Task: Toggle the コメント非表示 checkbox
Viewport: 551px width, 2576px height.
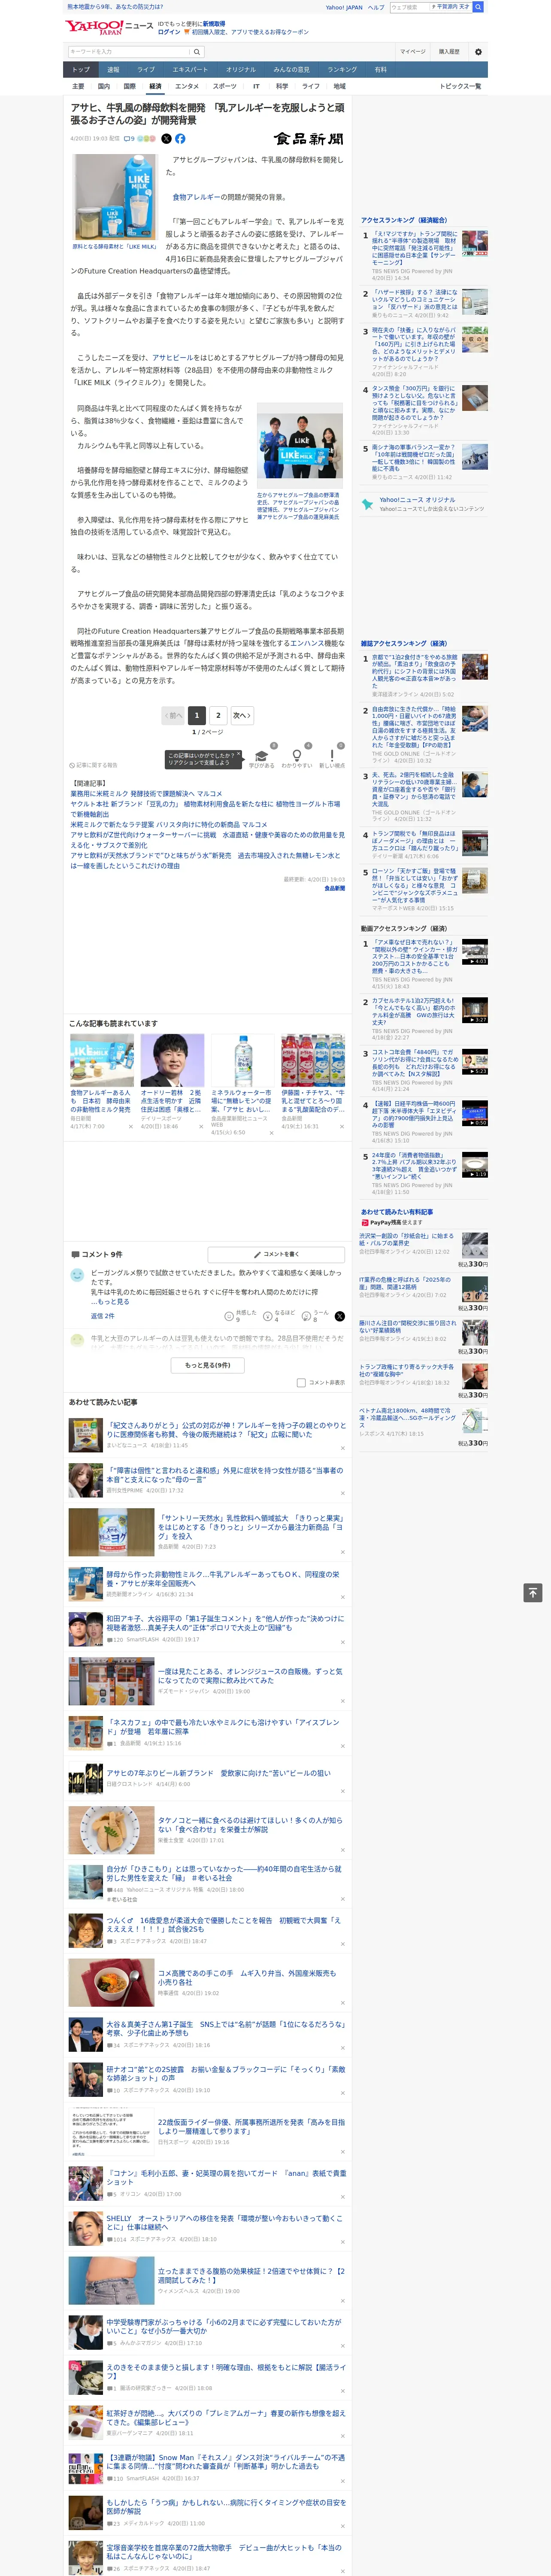Action: [x=301, y=1383]
